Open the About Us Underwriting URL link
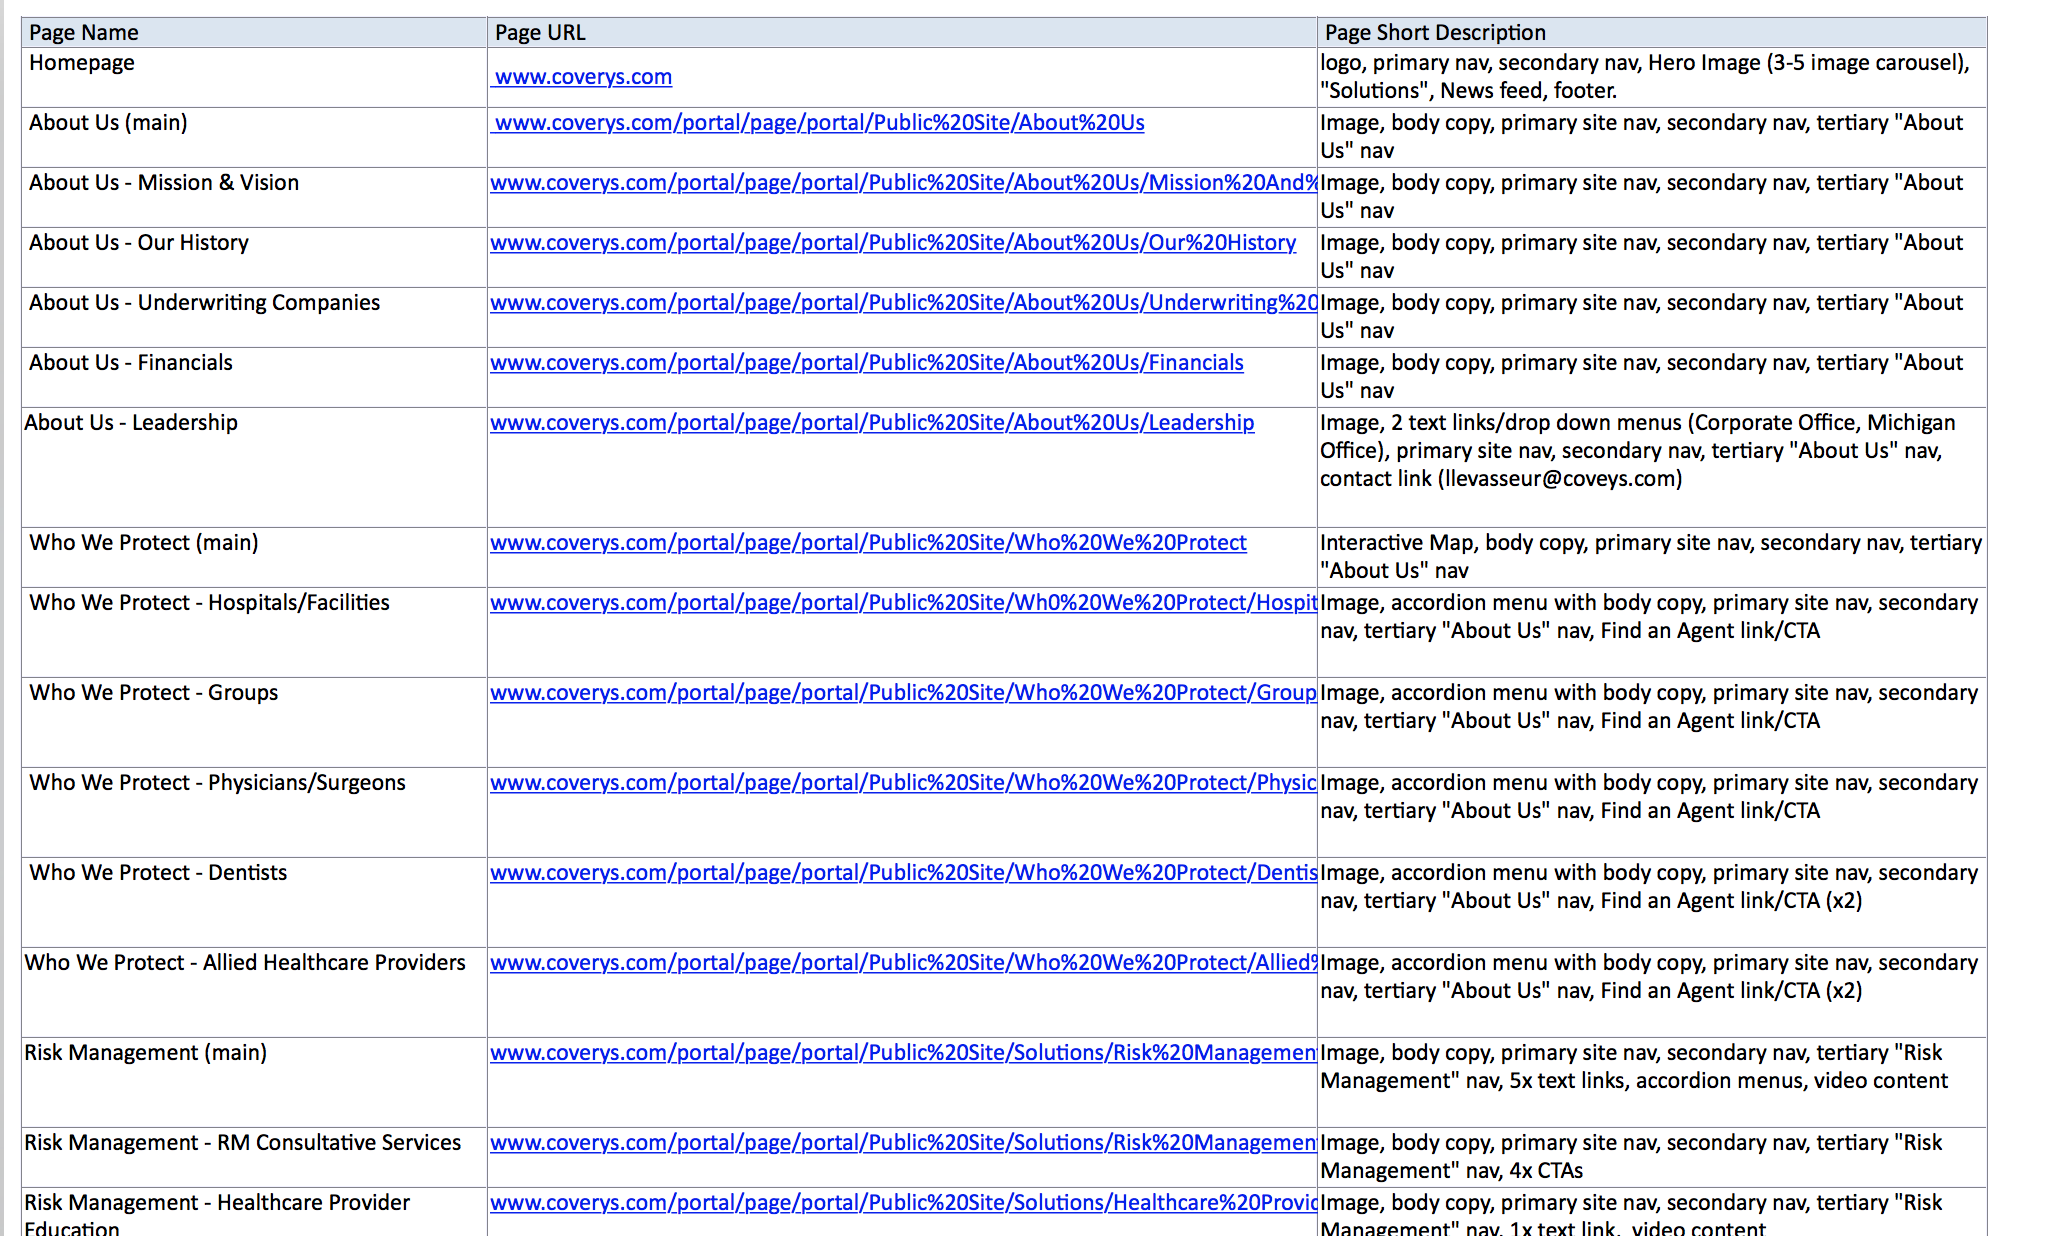2054x1236 pixels. click(903, 303)
